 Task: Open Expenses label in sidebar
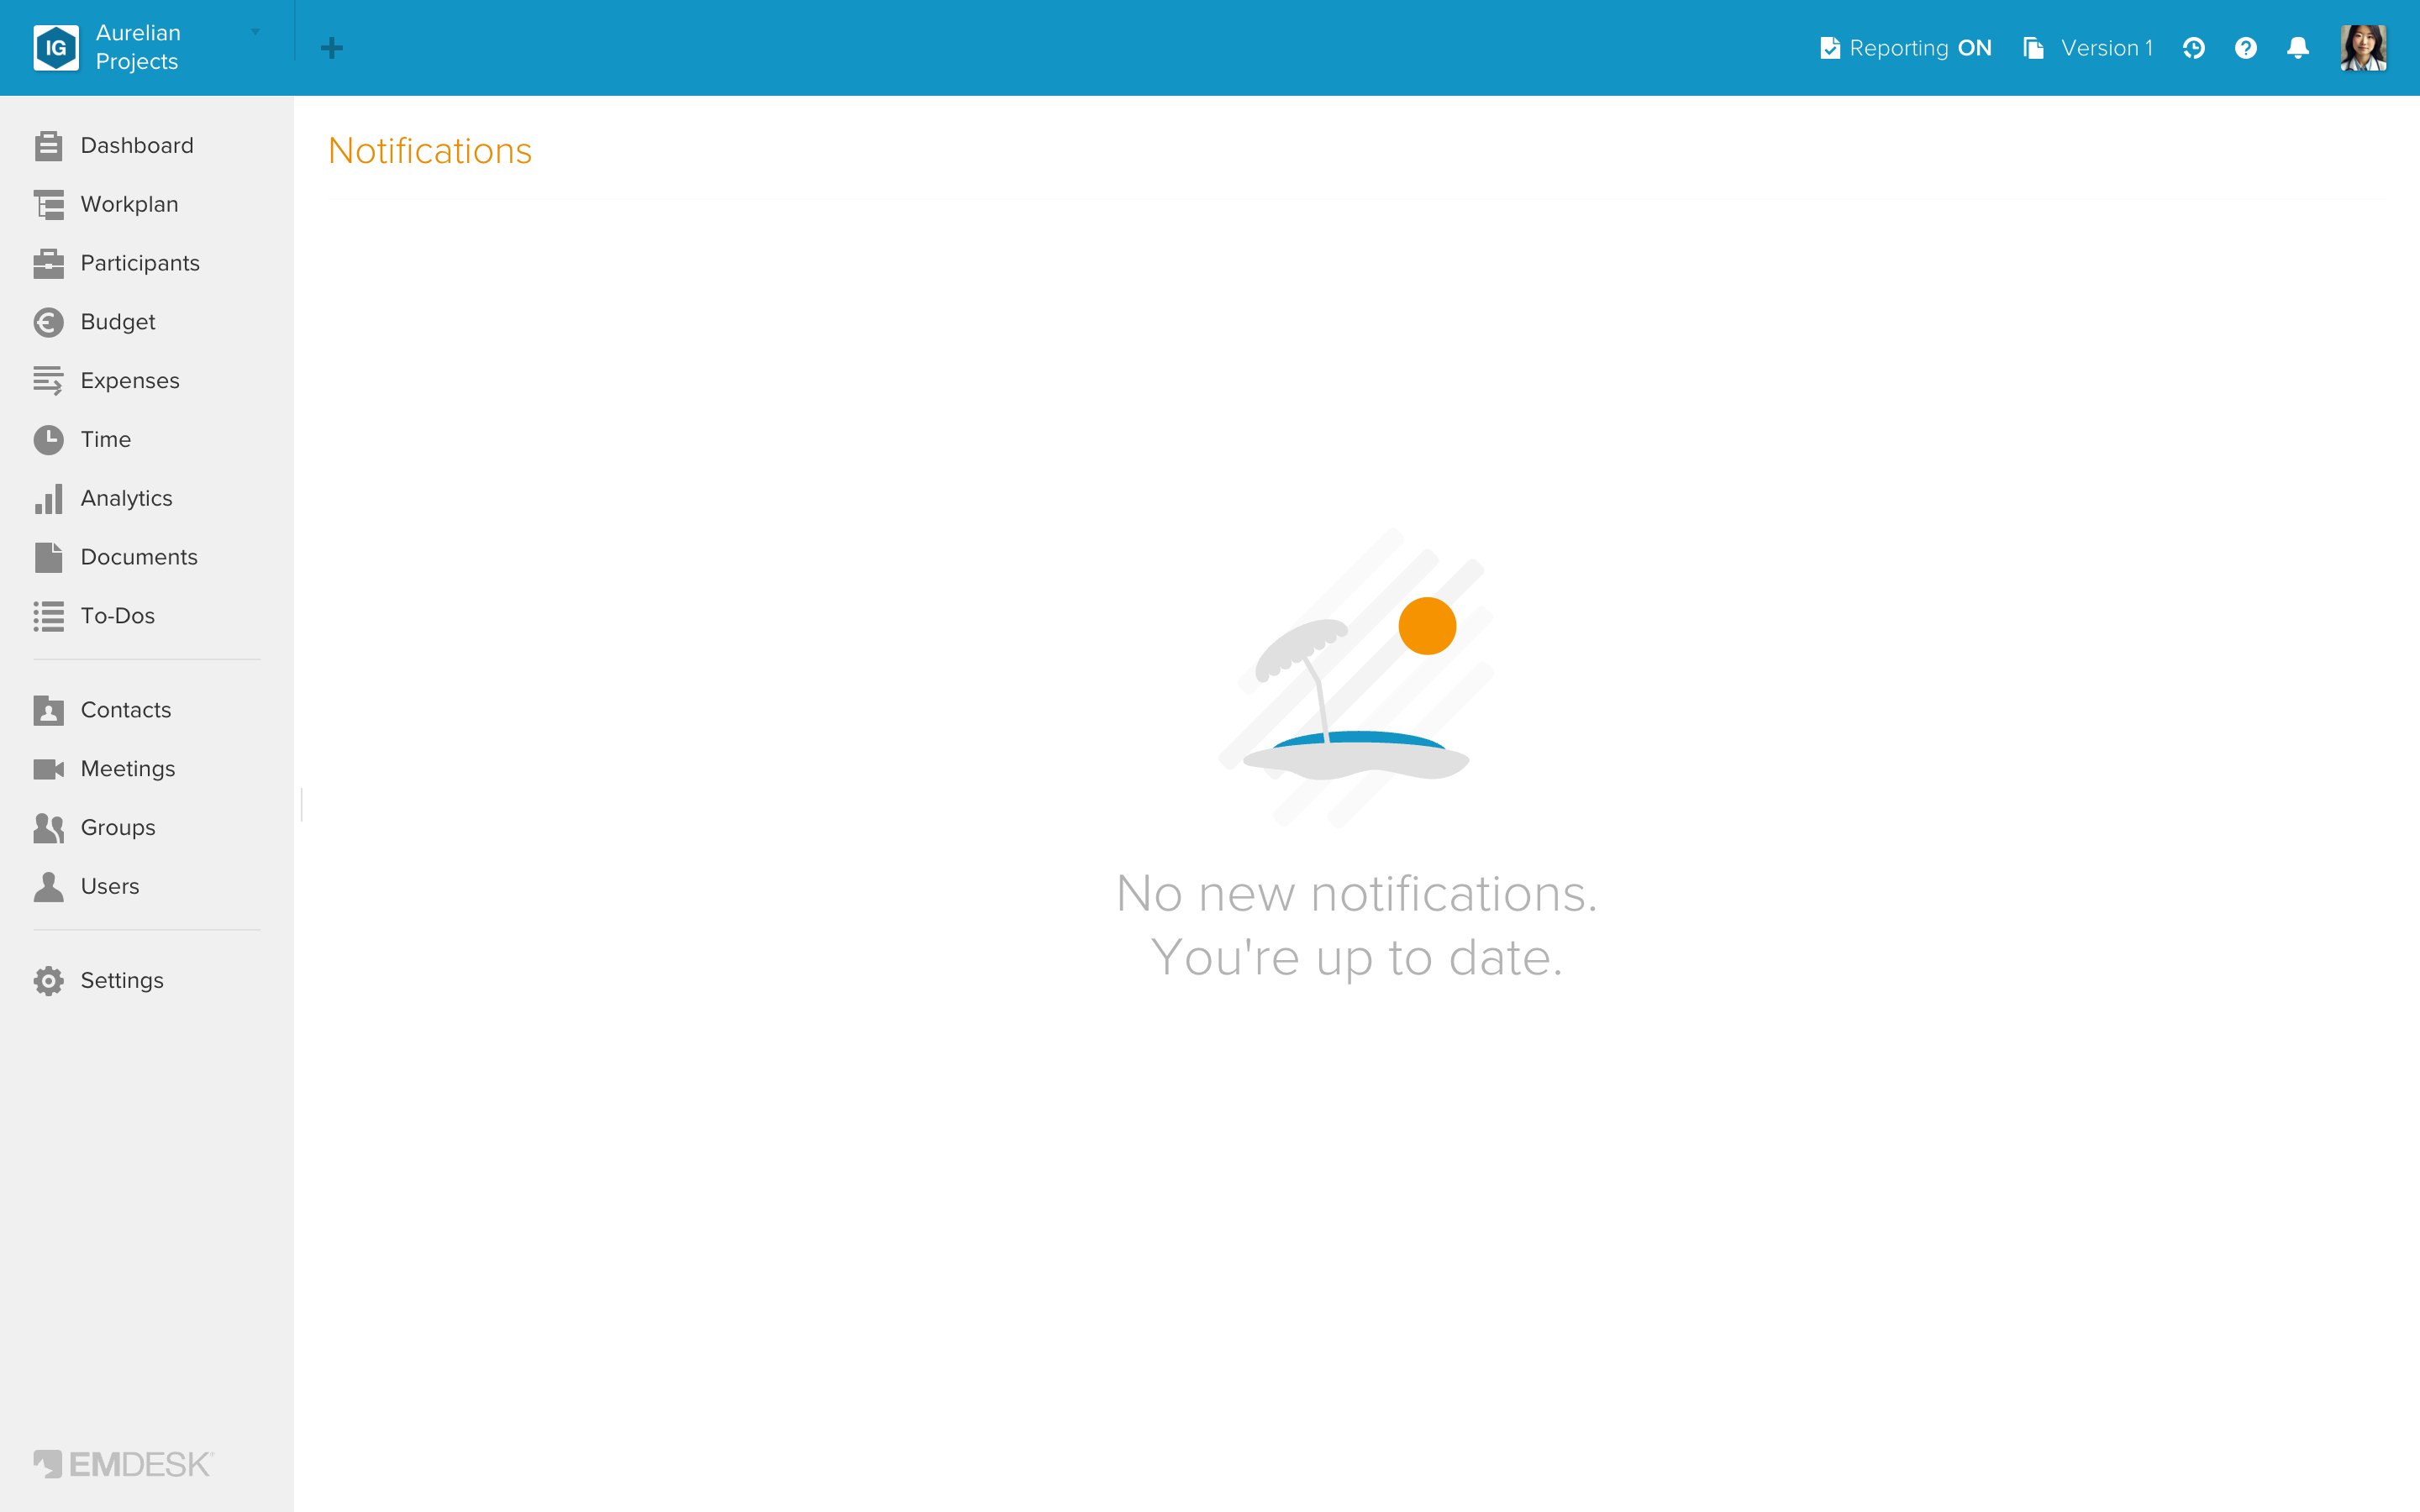pos(130,381)
